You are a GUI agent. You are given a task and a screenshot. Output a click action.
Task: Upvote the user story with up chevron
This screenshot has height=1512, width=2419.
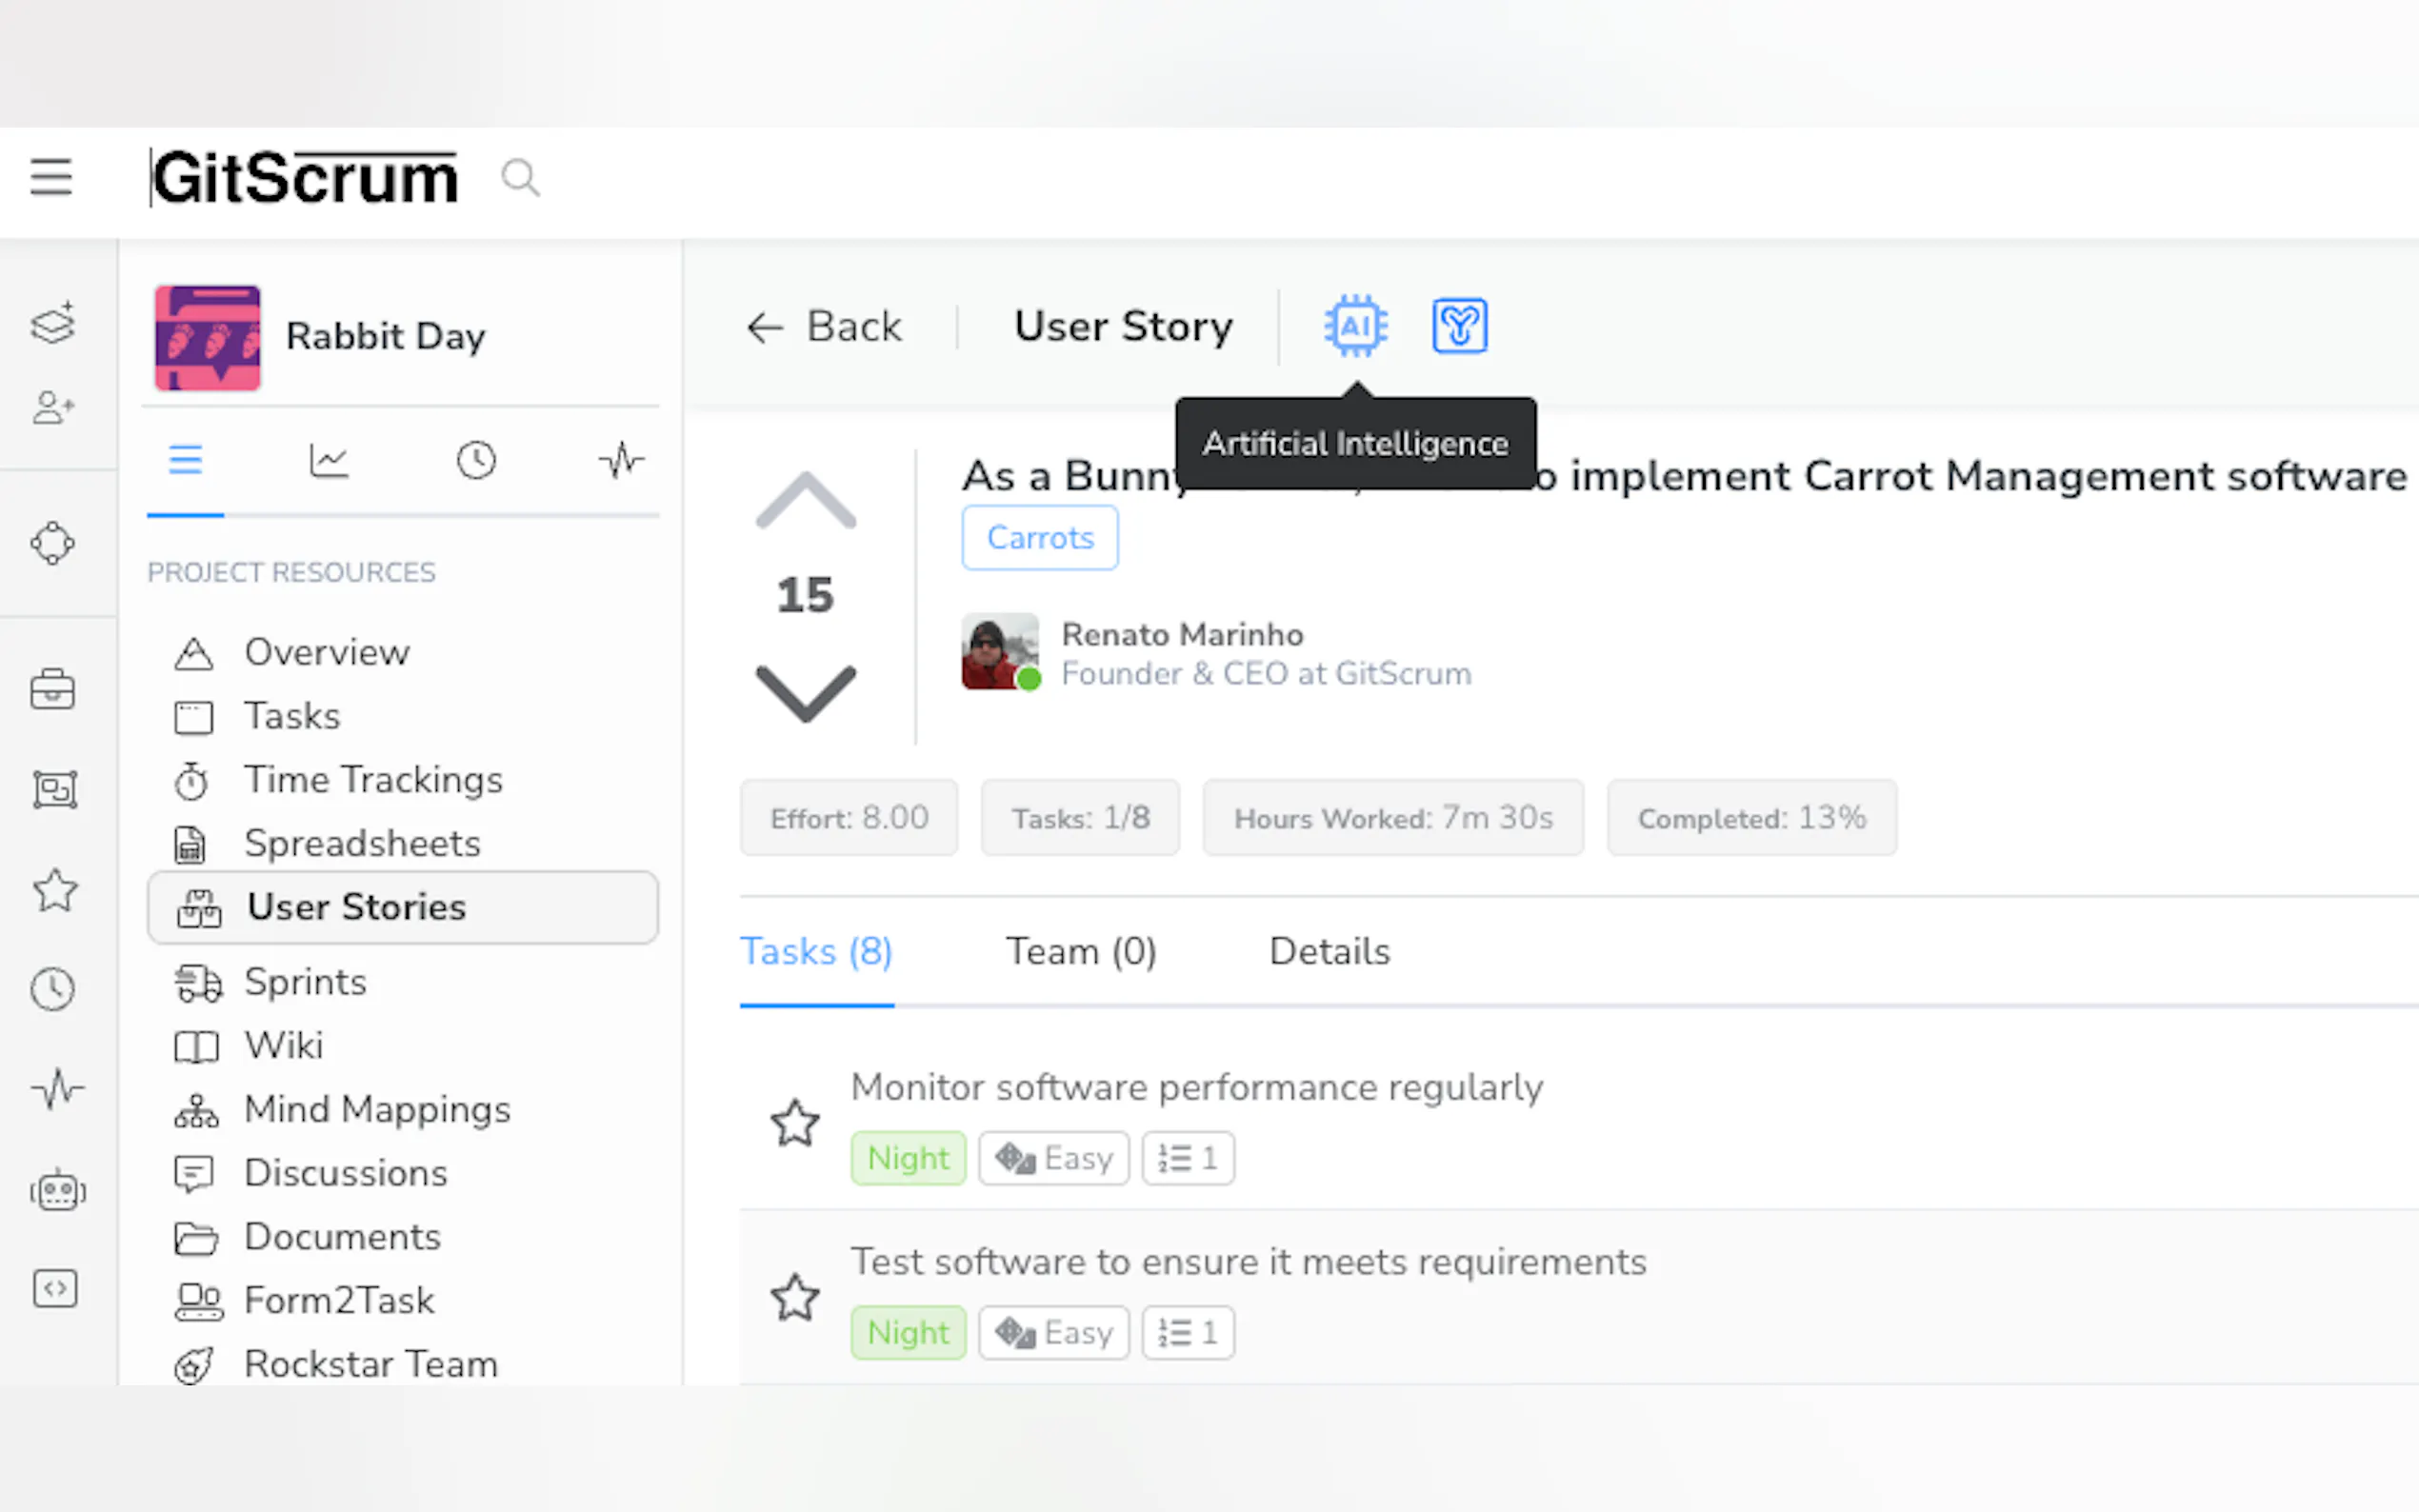click(x=805, y=501)
